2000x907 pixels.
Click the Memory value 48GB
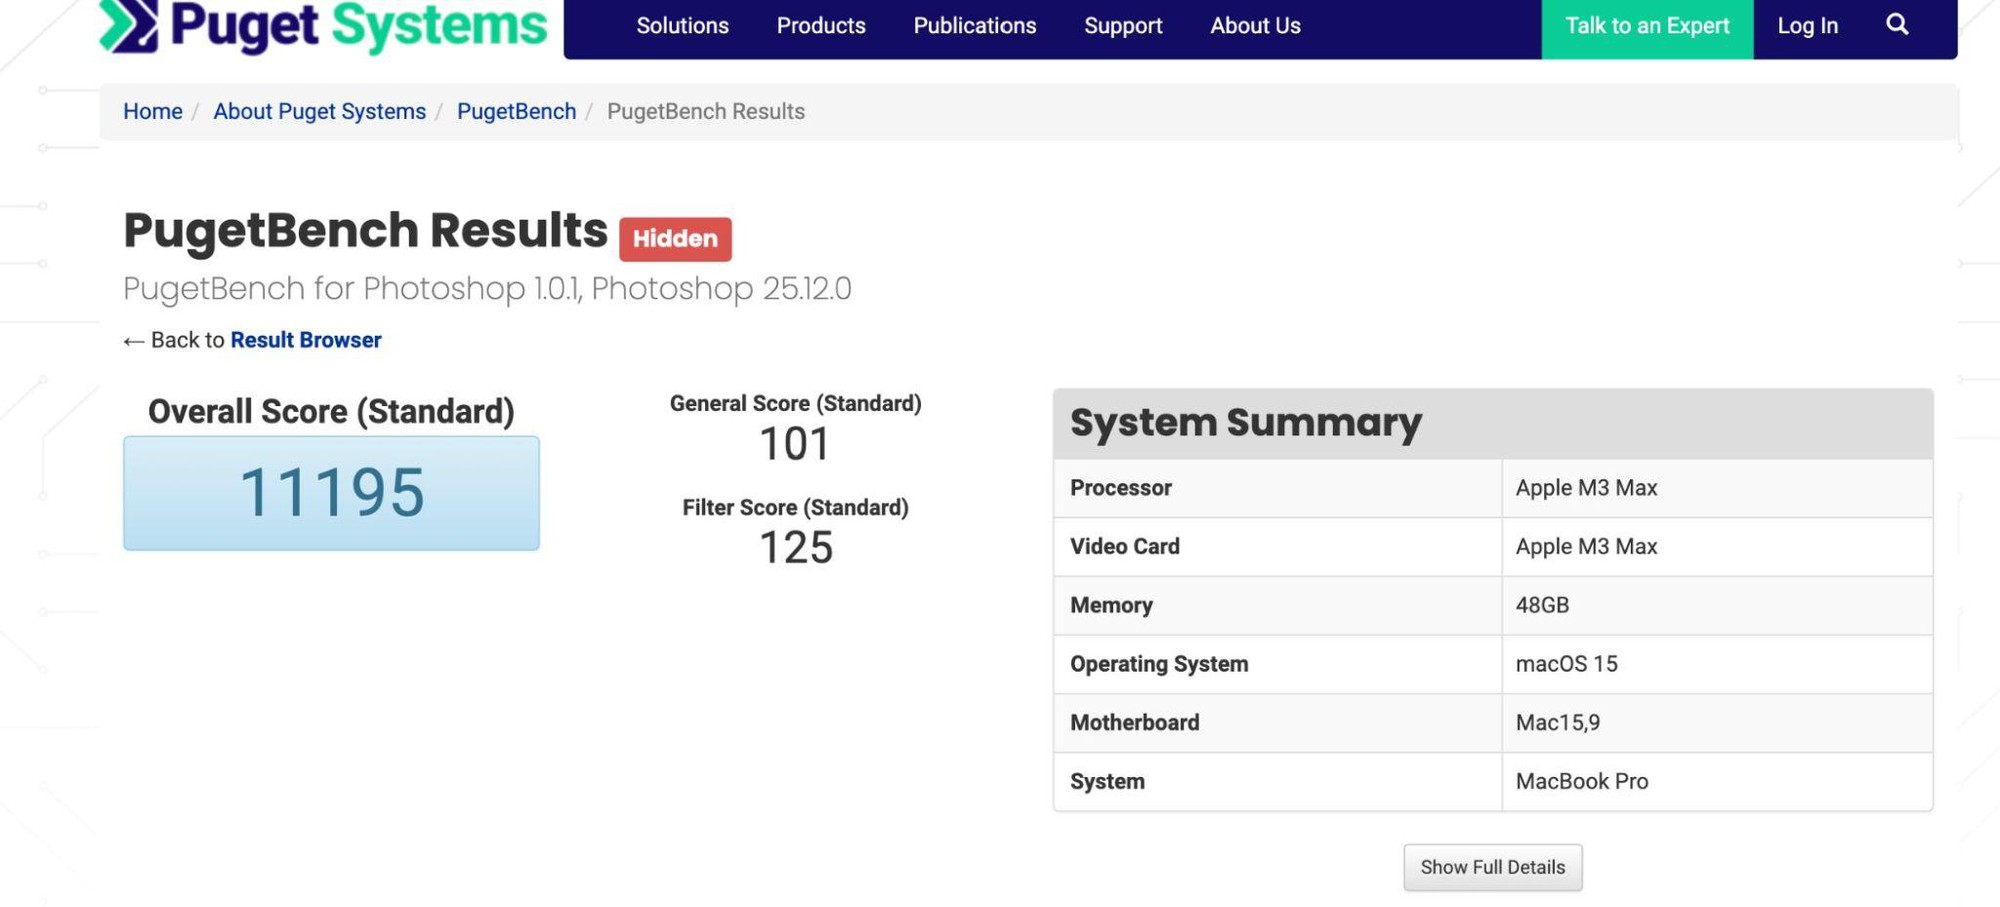1542,605
